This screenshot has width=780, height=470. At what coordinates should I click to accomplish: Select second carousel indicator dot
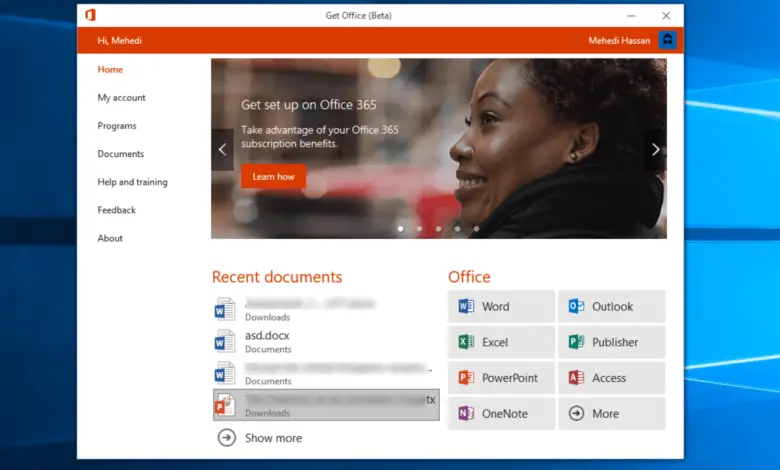(419, 229)
